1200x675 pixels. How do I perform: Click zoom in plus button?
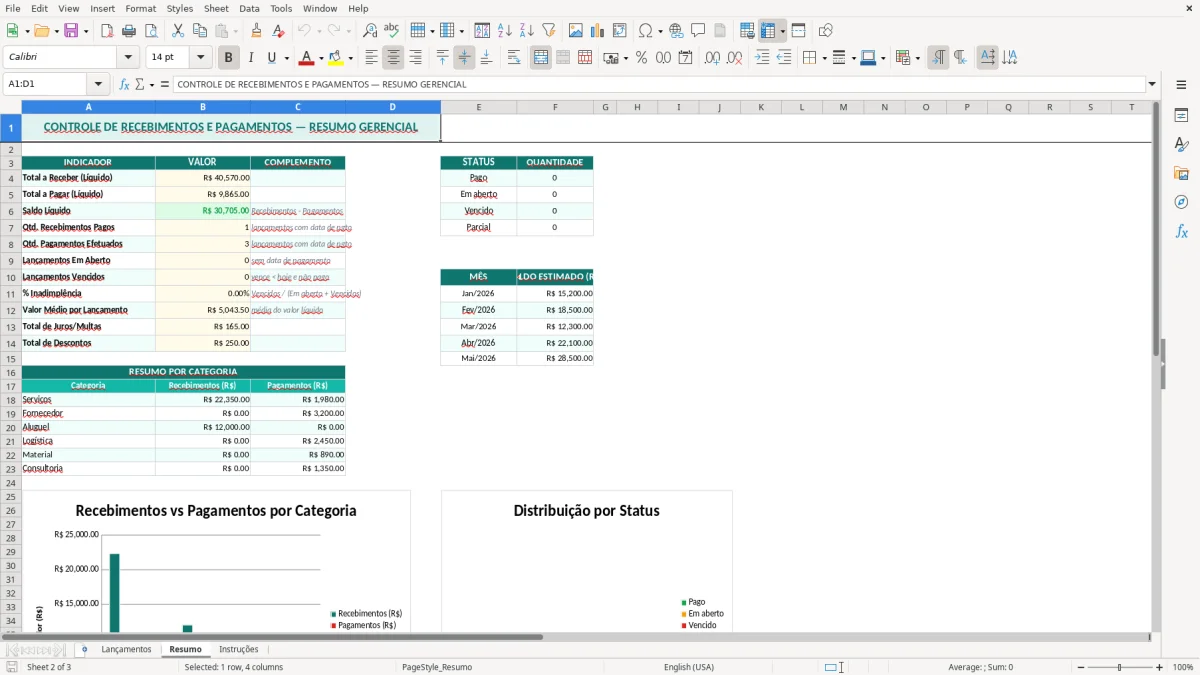pos(1160,667)
